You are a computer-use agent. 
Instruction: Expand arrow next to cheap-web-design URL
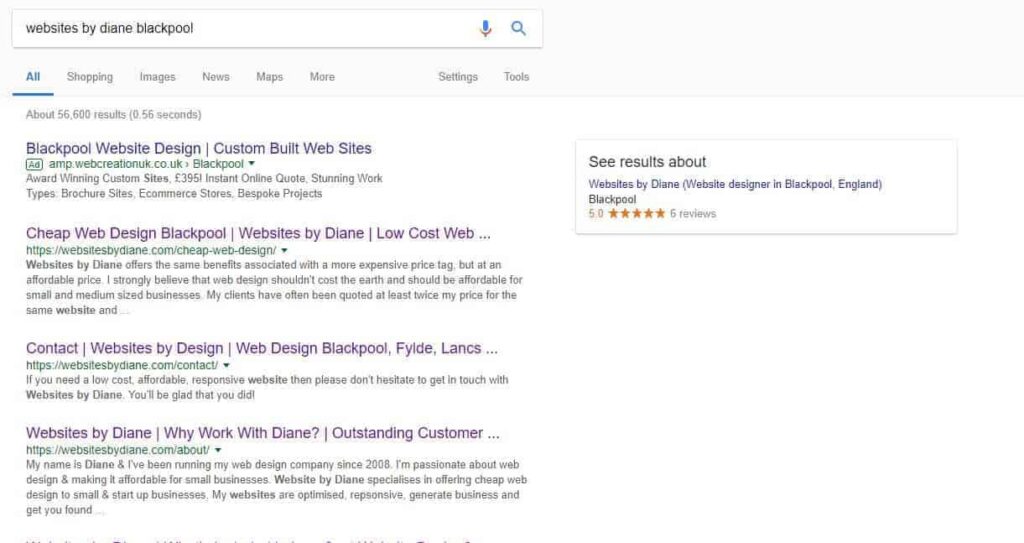coord(284,250)
